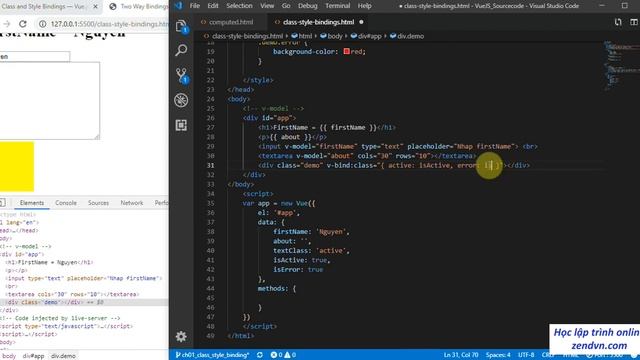Open the Debug menu
Viewport: 640px width, 360px height.
pos(307,6)
